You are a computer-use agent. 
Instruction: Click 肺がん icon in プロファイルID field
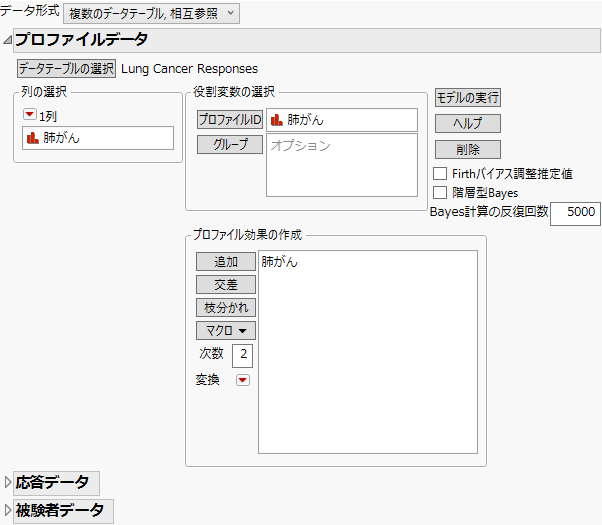[276, 120]
